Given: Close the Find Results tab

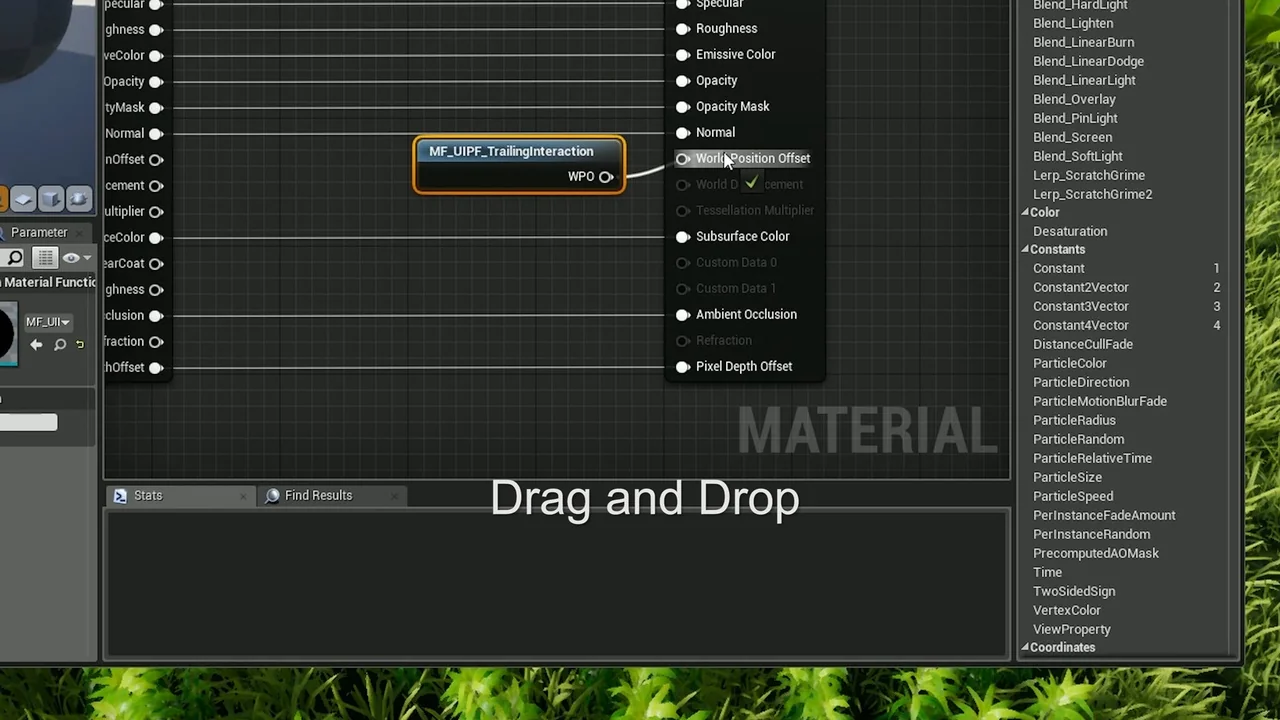Looking at the screenshot, I should [x=395, y=496].
